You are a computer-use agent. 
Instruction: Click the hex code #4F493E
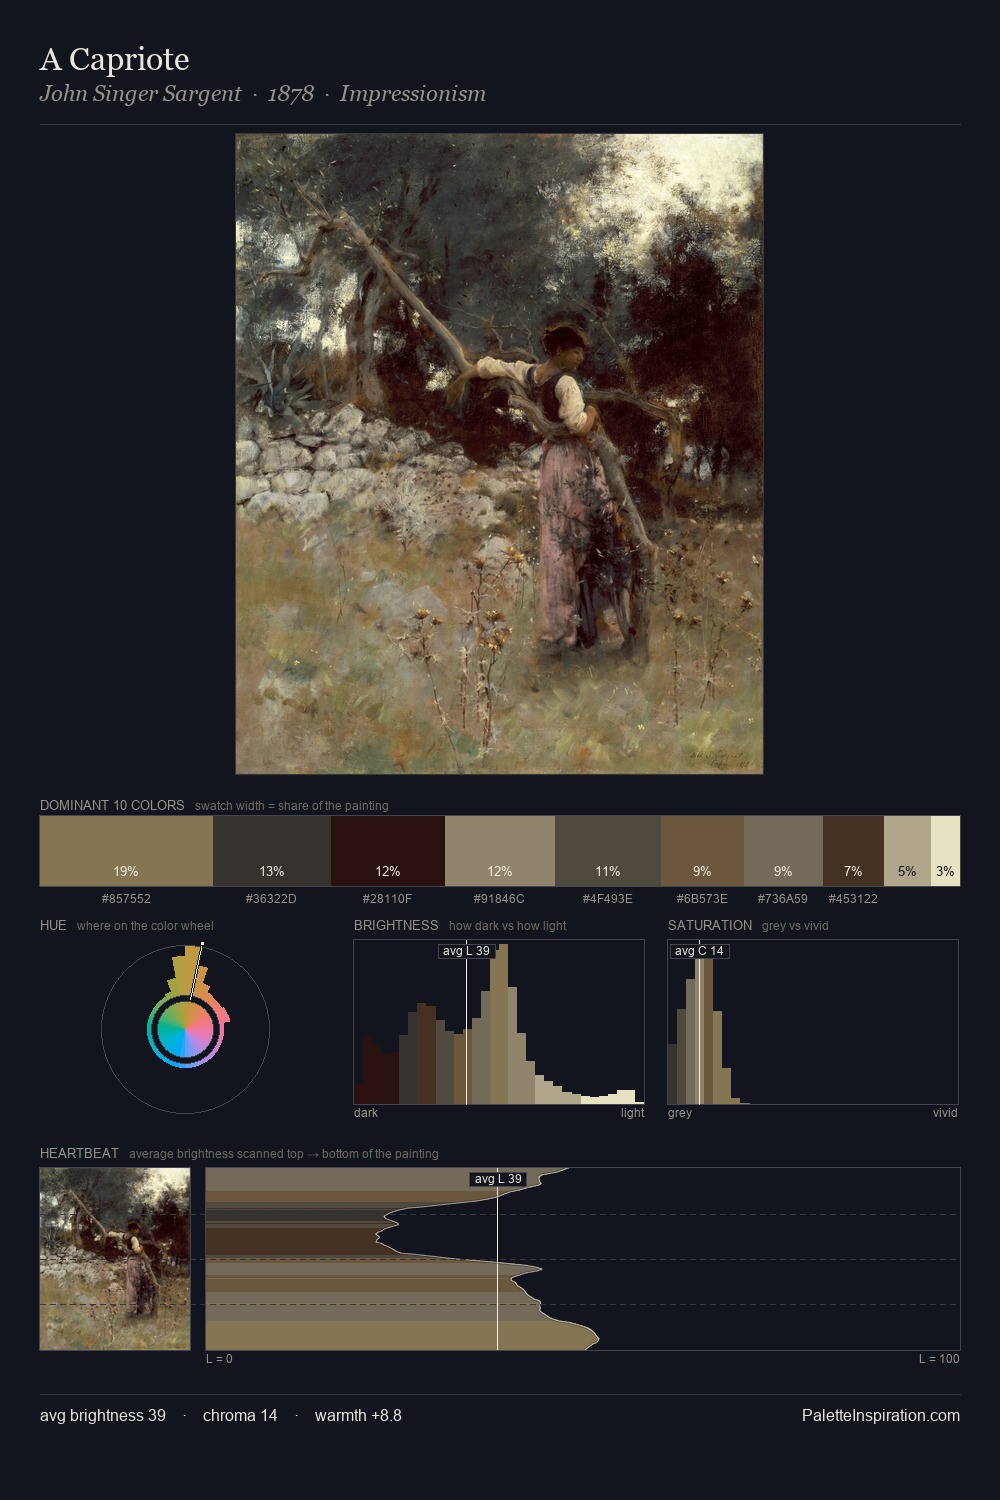[607, 899]
